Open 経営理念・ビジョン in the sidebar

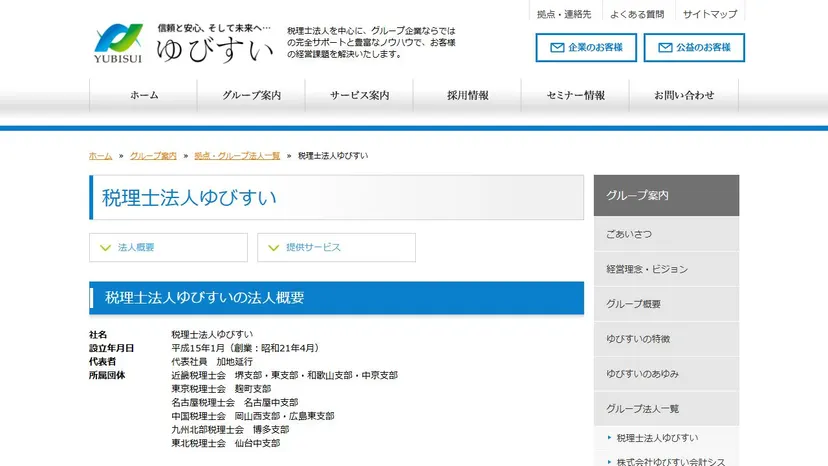[x=666, y=269]
